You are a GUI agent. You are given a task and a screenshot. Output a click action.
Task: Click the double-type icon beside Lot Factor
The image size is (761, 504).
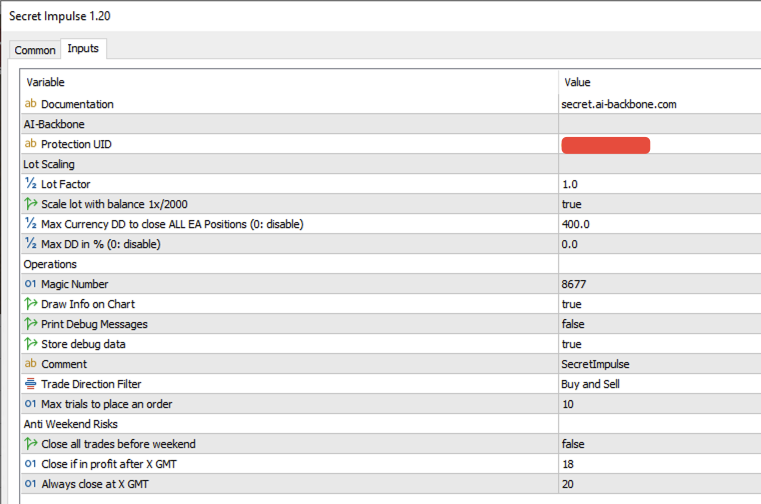[30, 184]
